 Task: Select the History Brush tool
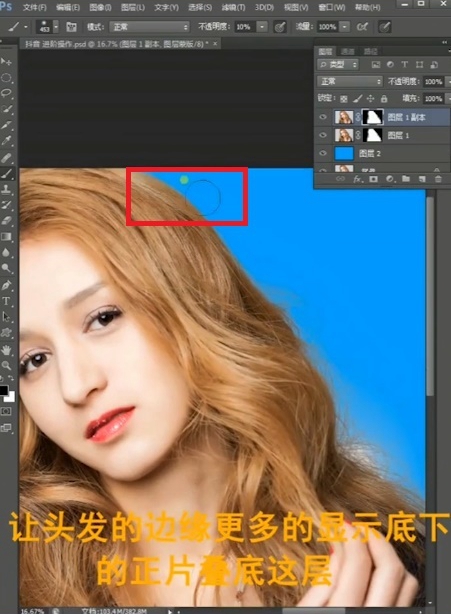point(6,205)
